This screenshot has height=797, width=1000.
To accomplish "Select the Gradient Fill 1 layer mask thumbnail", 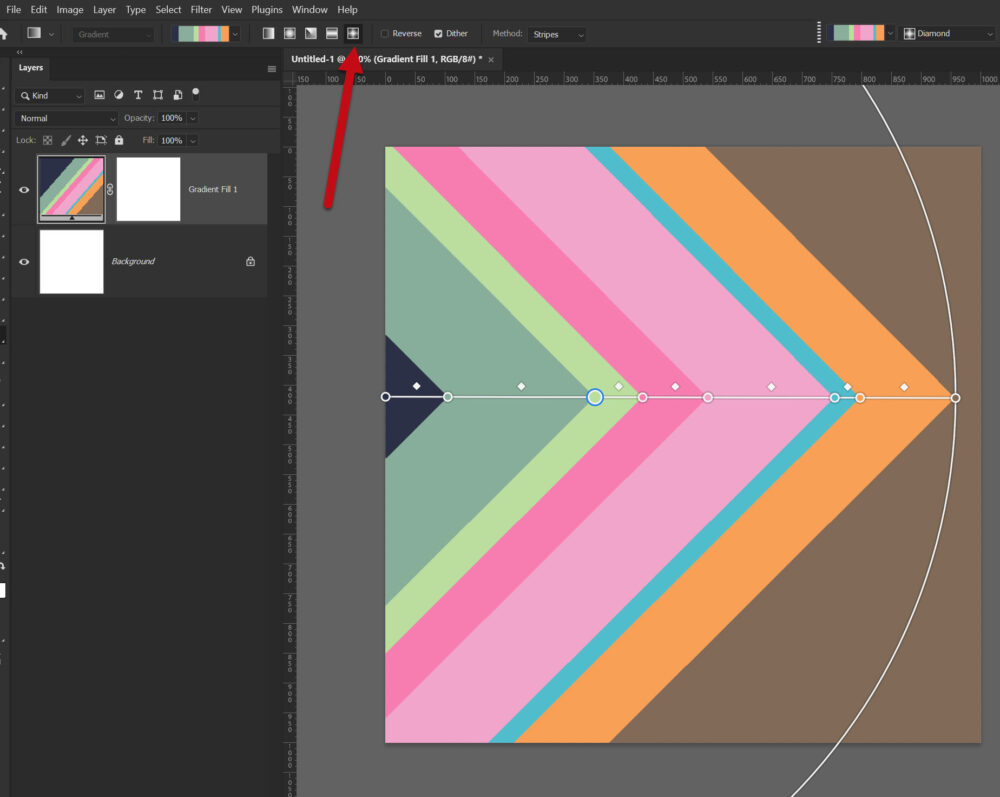I will [x=149, y=189].
